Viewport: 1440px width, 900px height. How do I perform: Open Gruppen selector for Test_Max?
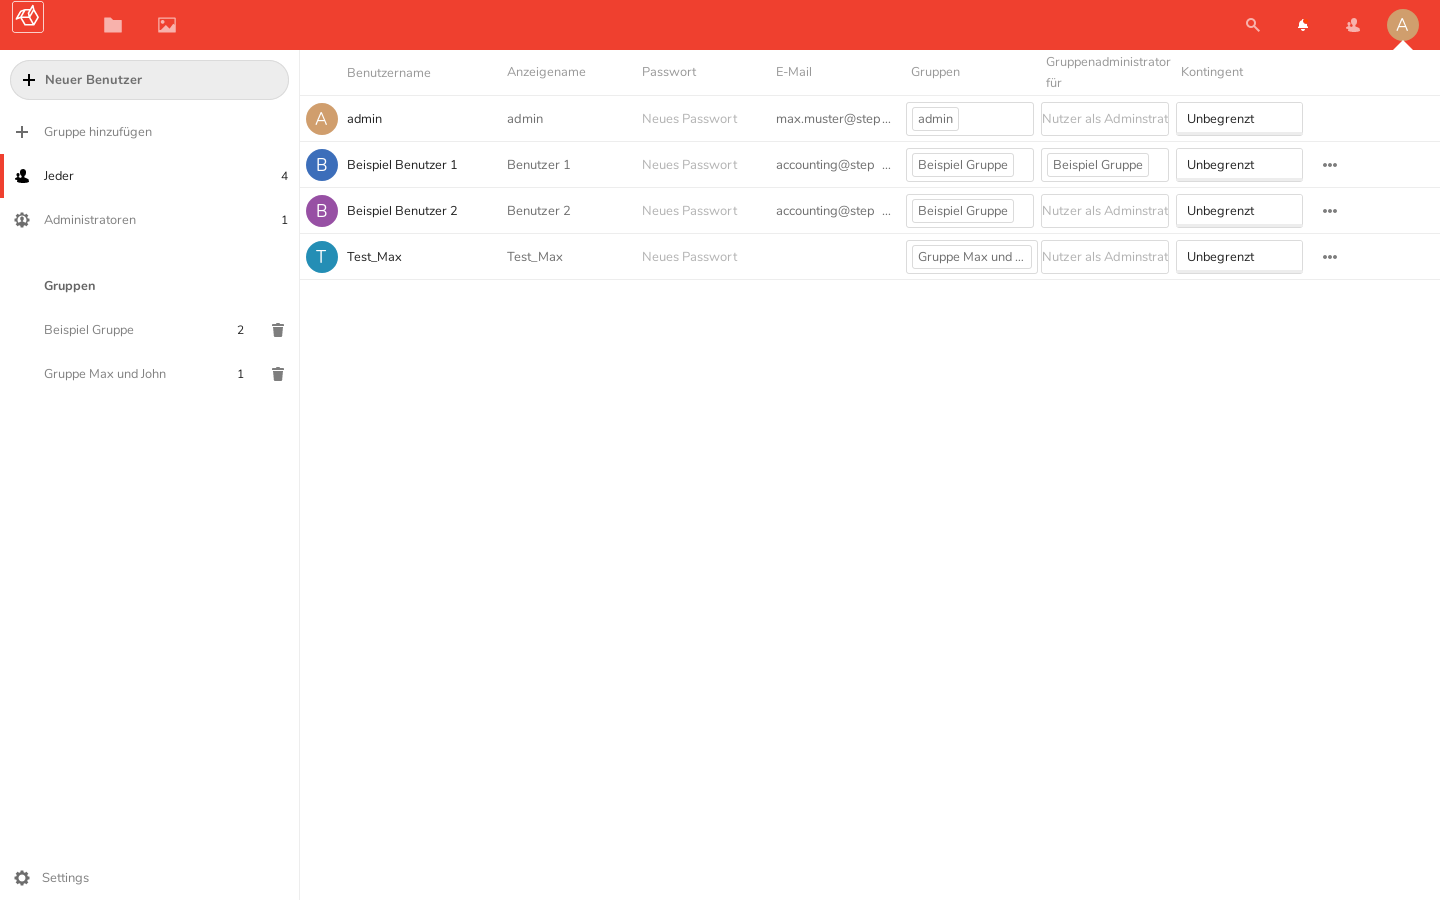point(970,257)
